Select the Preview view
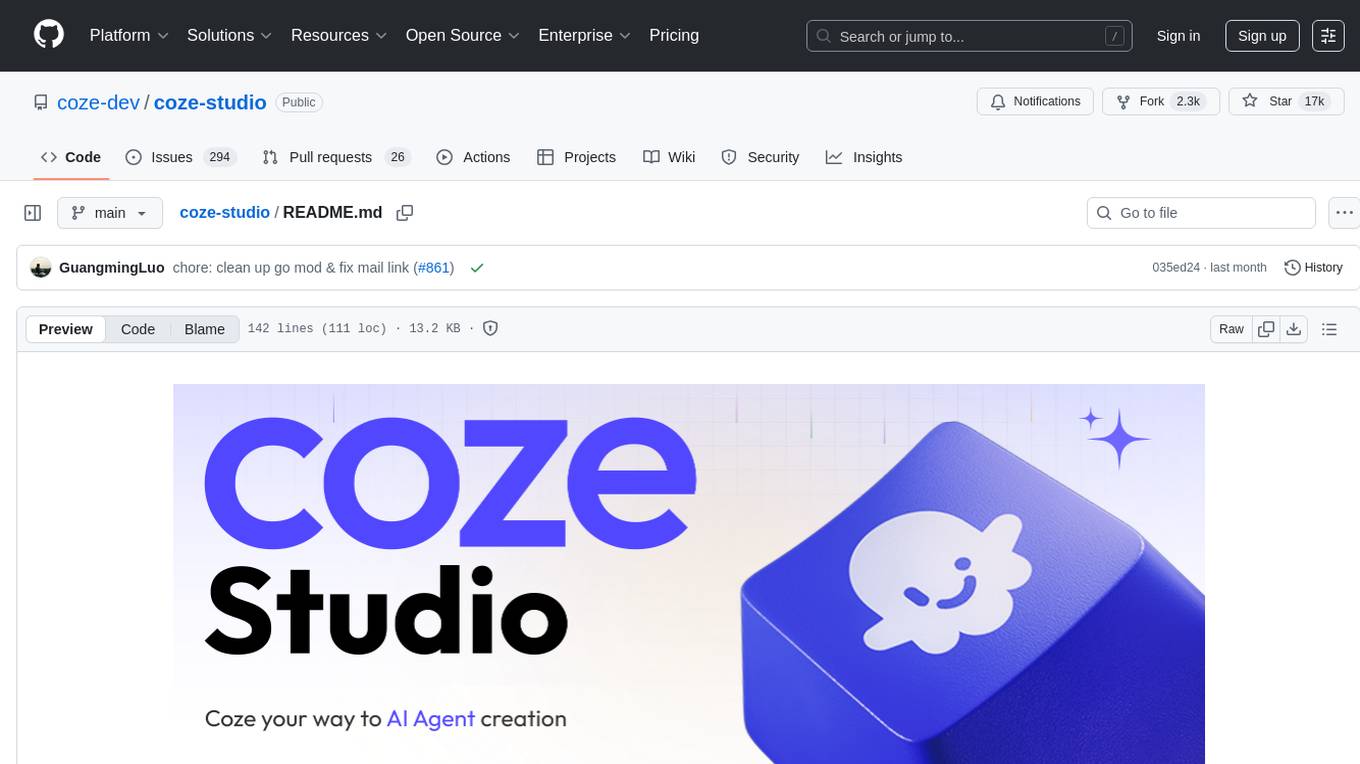The width and height of the screenshot is (1360, 764). pos(66,329)
